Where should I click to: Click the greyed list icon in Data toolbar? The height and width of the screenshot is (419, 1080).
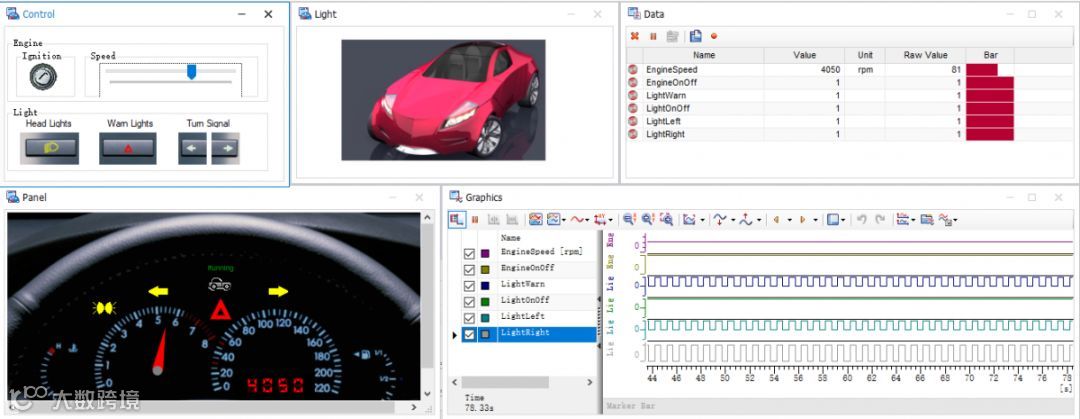tap(672, 36)
